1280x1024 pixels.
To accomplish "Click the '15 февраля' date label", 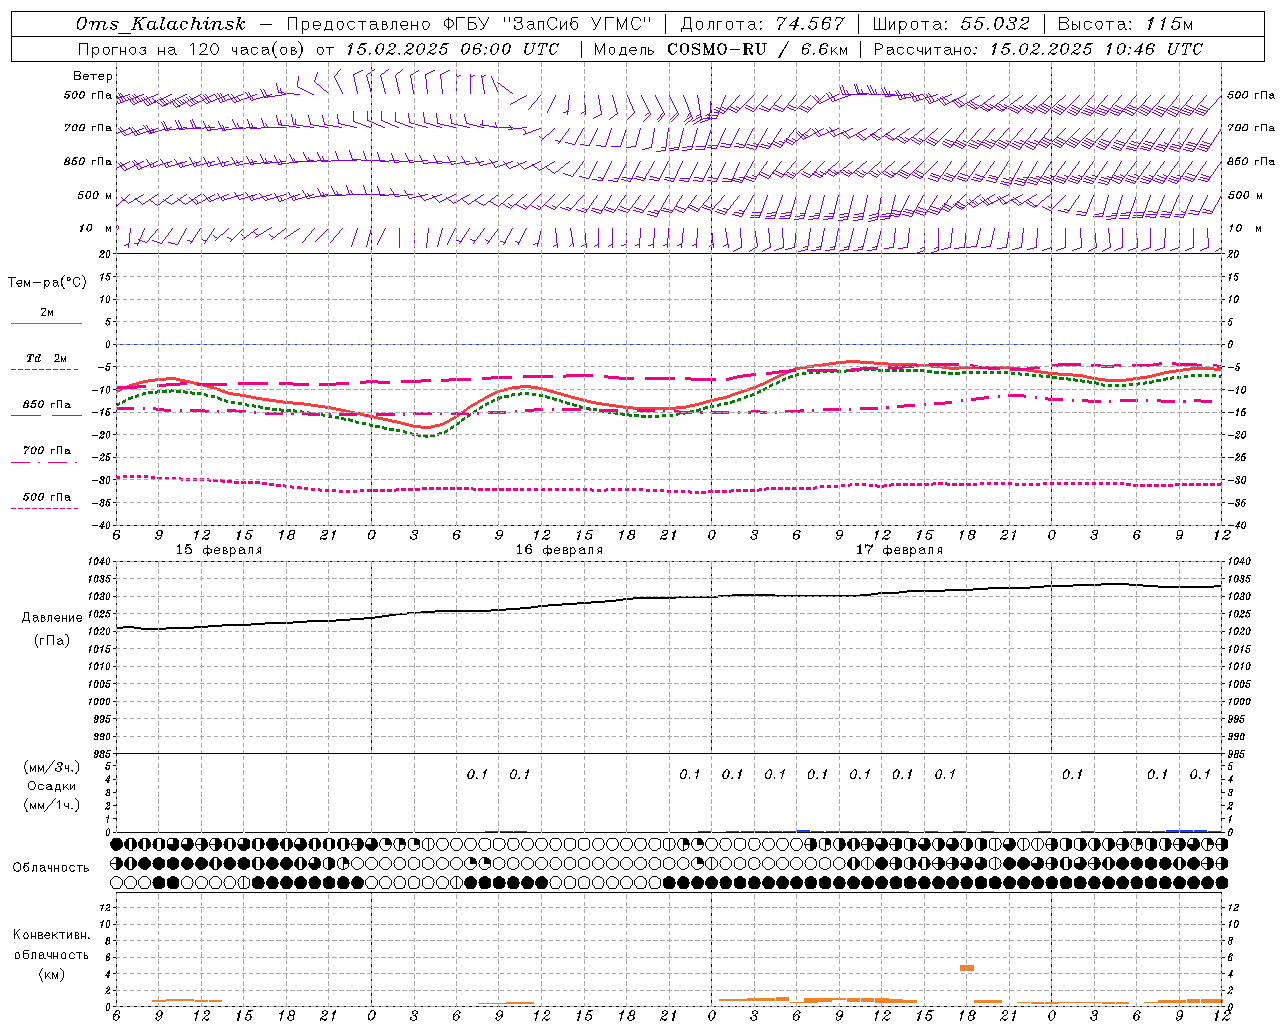I will tap(219, 550).
